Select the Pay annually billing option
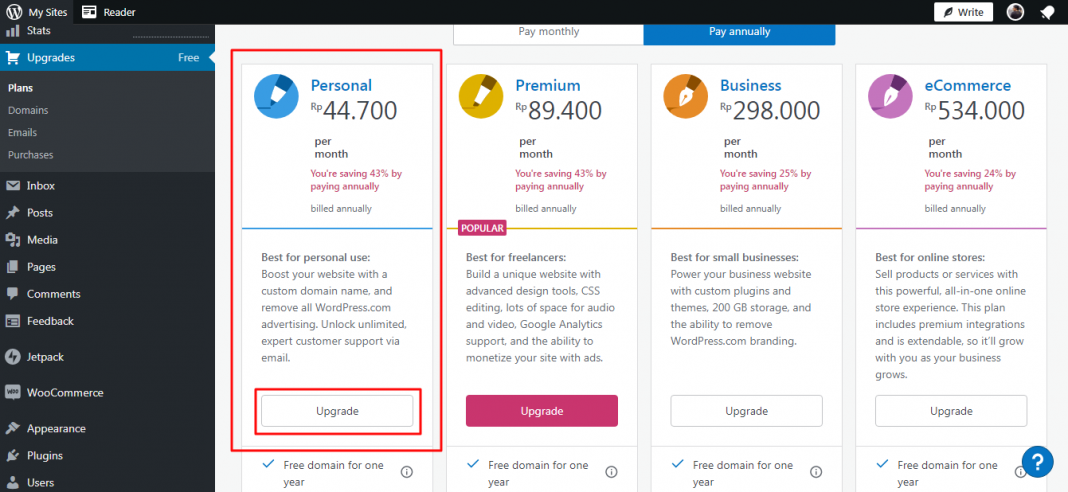Viewport: 1068px width, 492px height. [x=739, y=32]
